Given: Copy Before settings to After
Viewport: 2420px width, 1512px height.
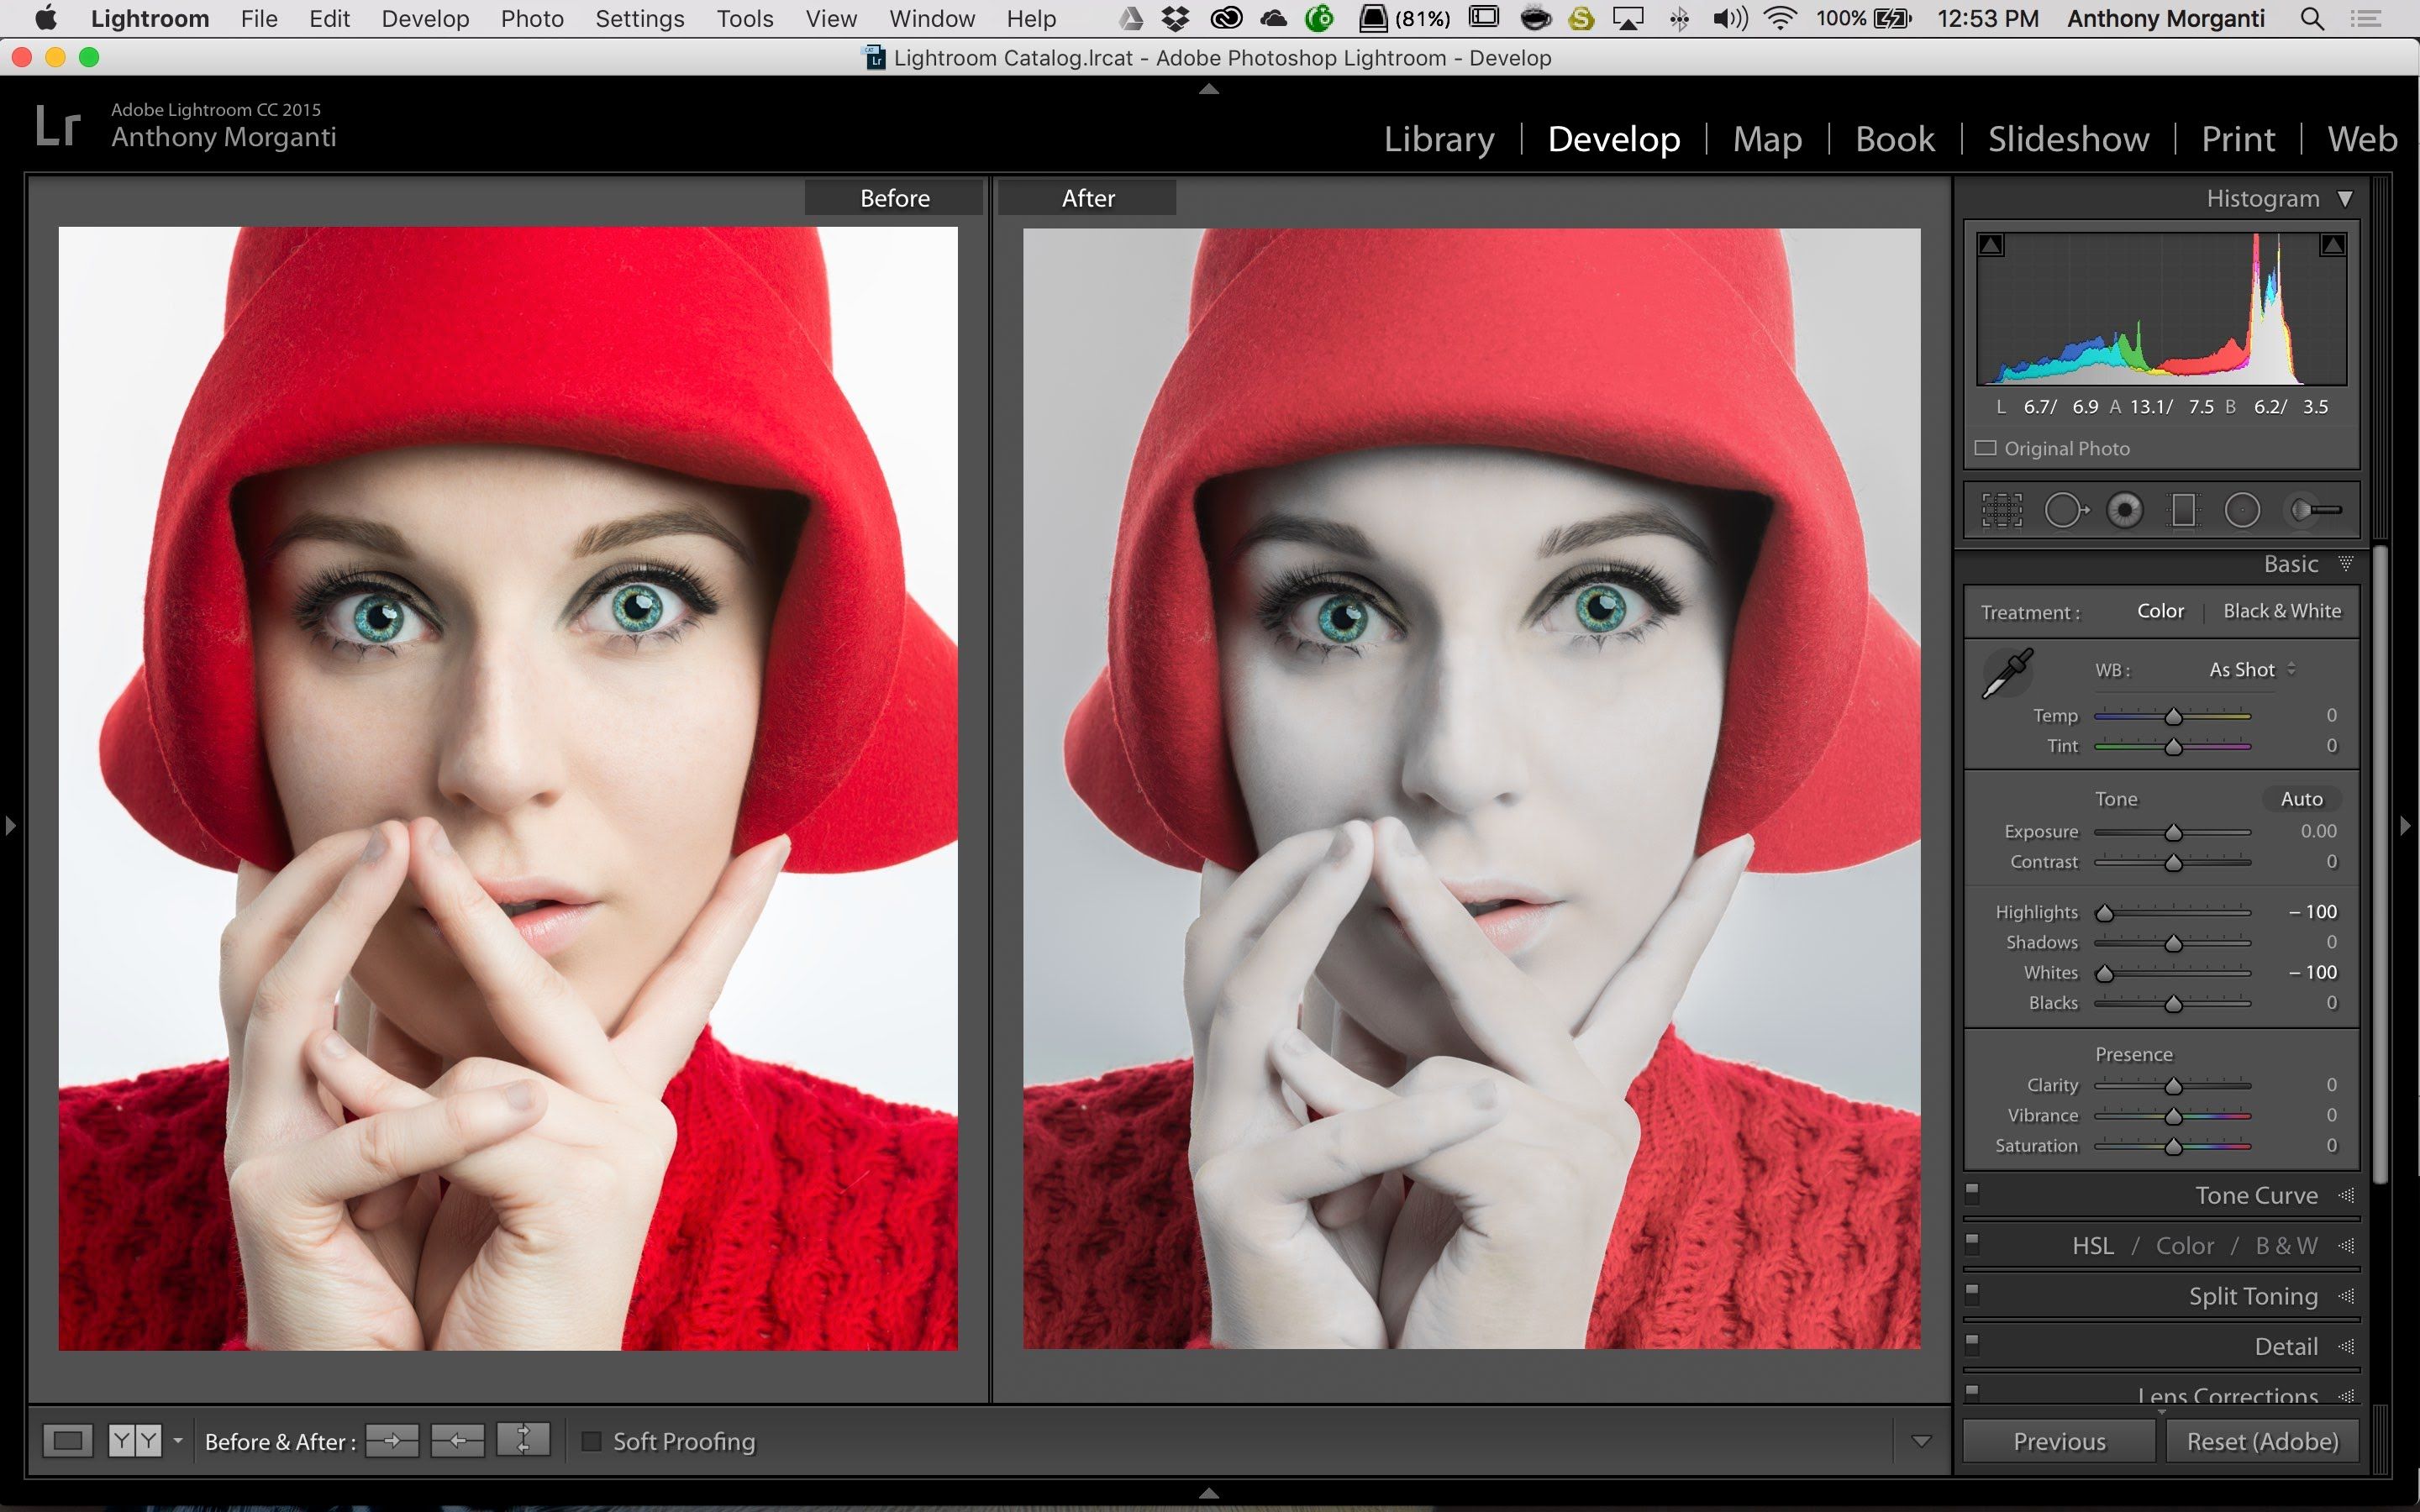Looking at the screenshot, I should pos(391,1441).
